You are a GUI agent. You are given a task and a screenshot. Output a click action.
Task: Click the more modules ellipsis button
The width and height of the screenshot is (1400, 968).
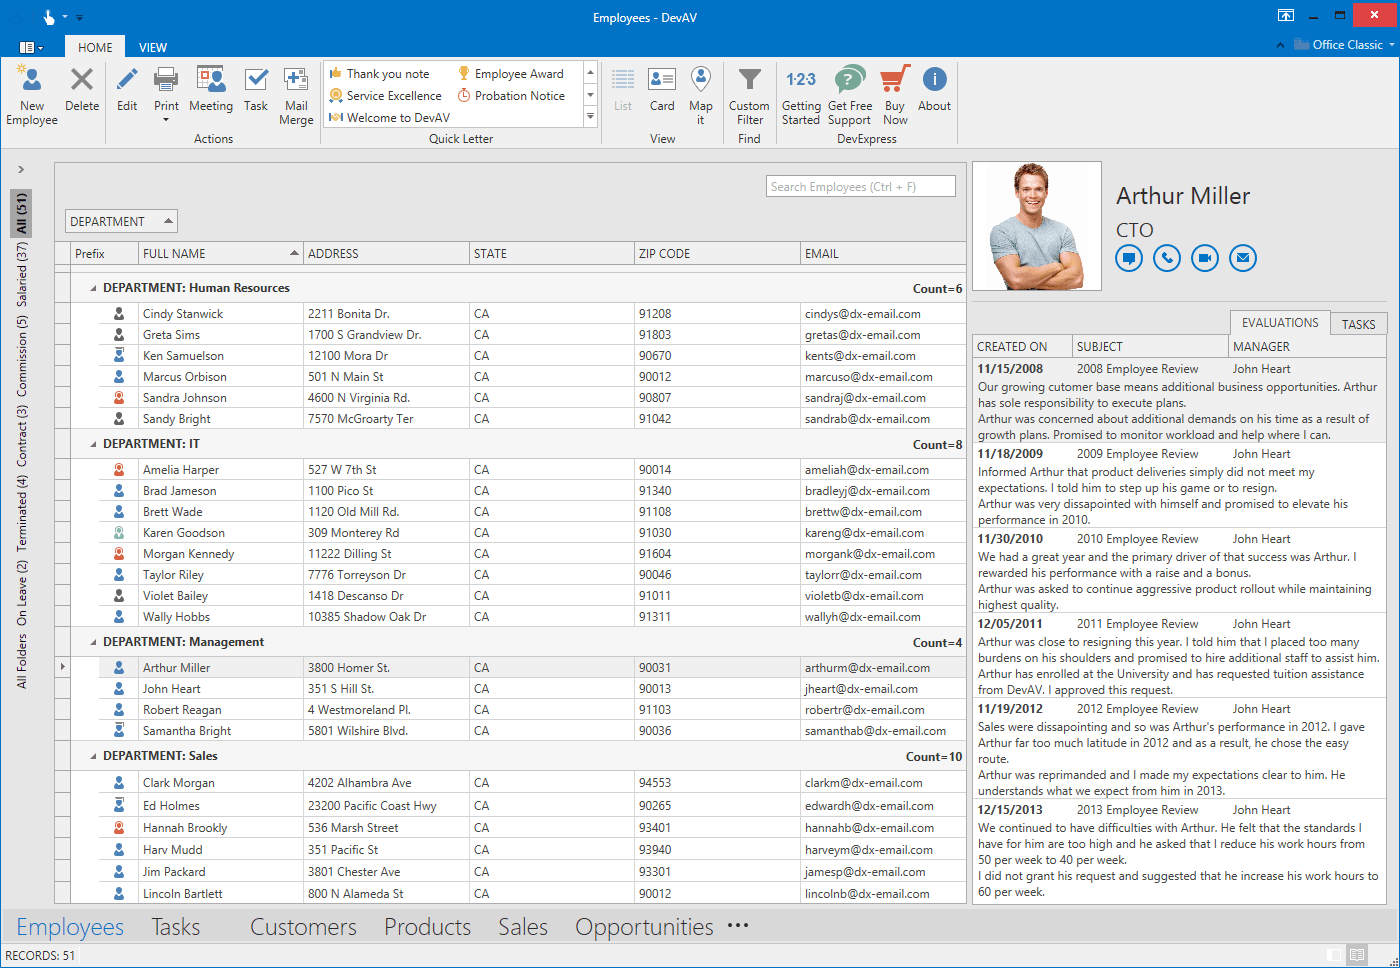738,926
